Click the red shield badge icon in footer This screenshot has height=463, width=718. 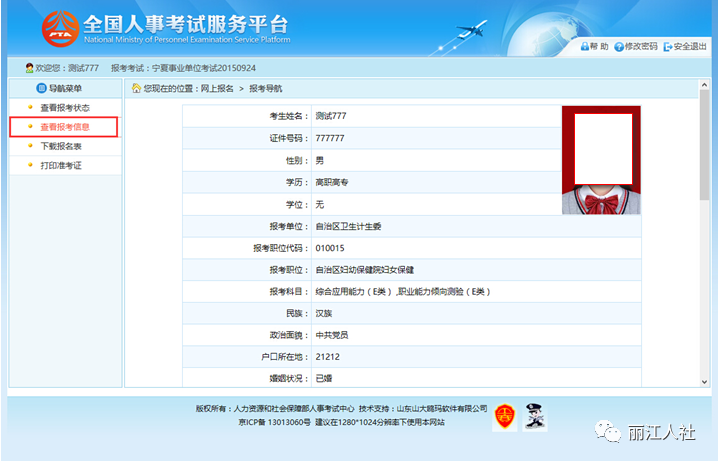point(505,416)
